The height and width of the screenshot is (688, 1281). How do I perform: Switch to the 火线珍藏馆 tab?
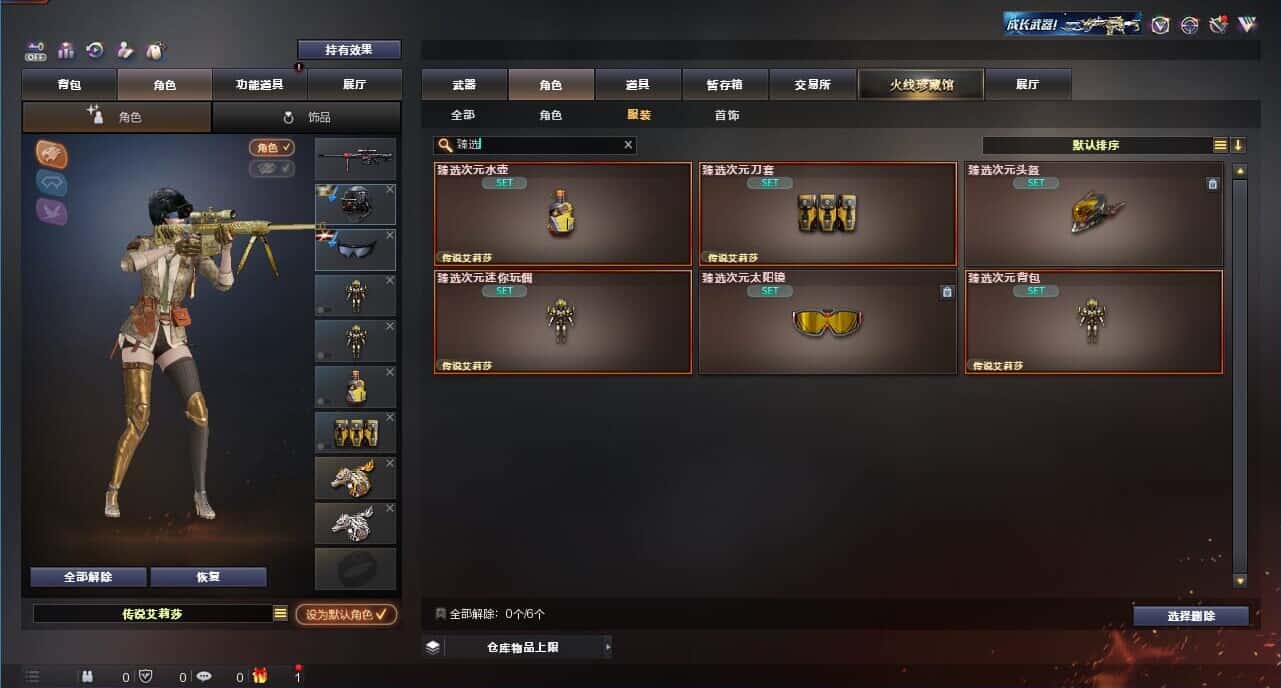pos(921,85)
